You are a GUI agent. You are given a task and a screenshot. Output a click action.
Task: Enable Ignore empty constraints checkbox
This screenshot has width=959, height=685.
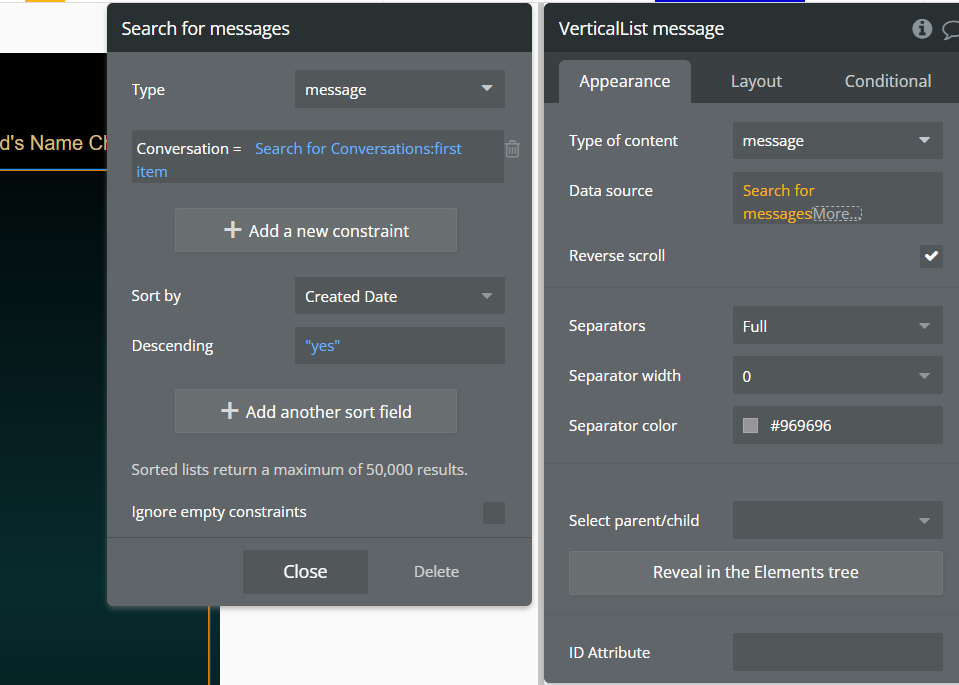point(494,513)
